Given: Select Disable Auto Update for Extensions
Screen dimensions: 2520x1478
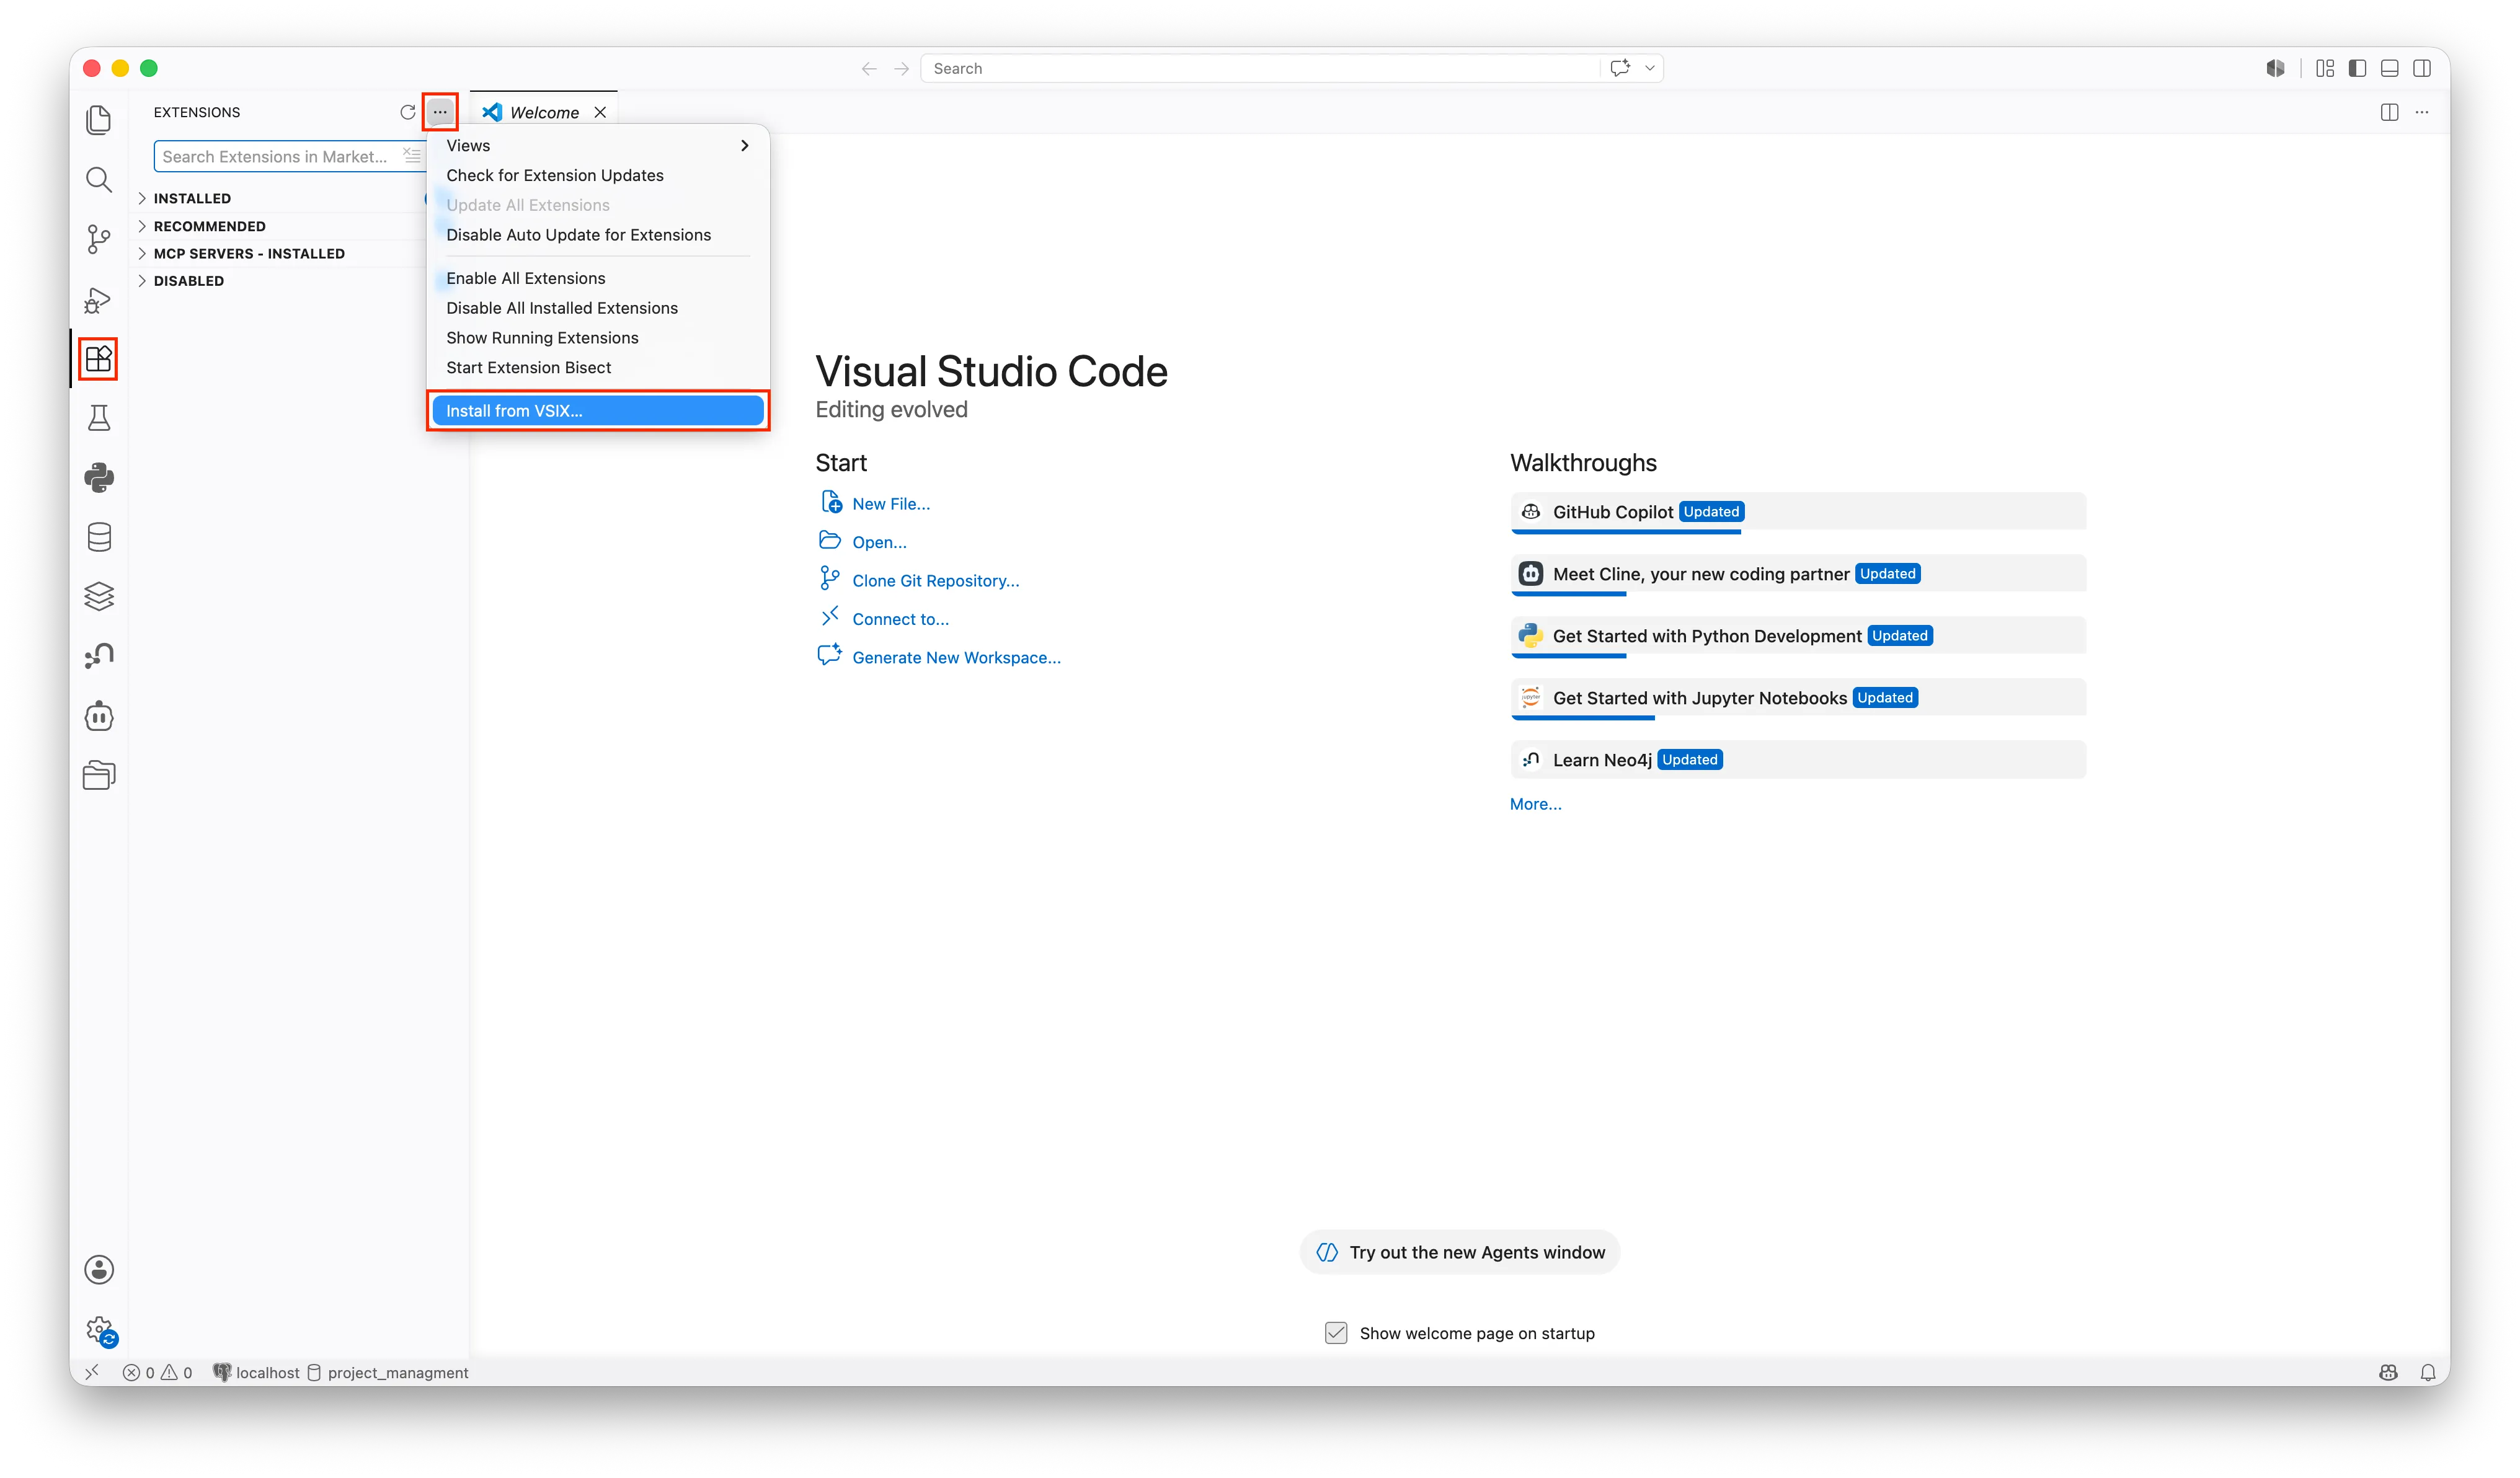Looking at the screenshot, I should coord(598,235).
